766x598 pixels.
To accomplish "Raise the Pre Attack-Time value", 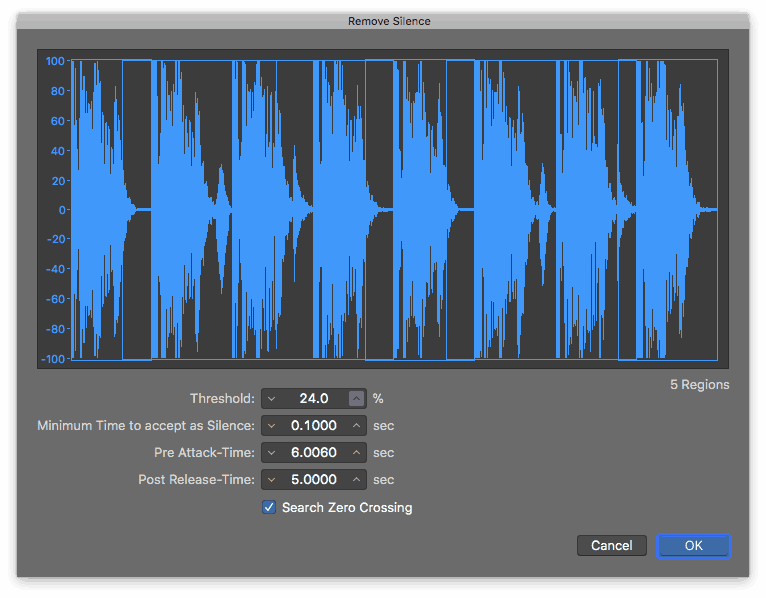I will pos(357,453).
